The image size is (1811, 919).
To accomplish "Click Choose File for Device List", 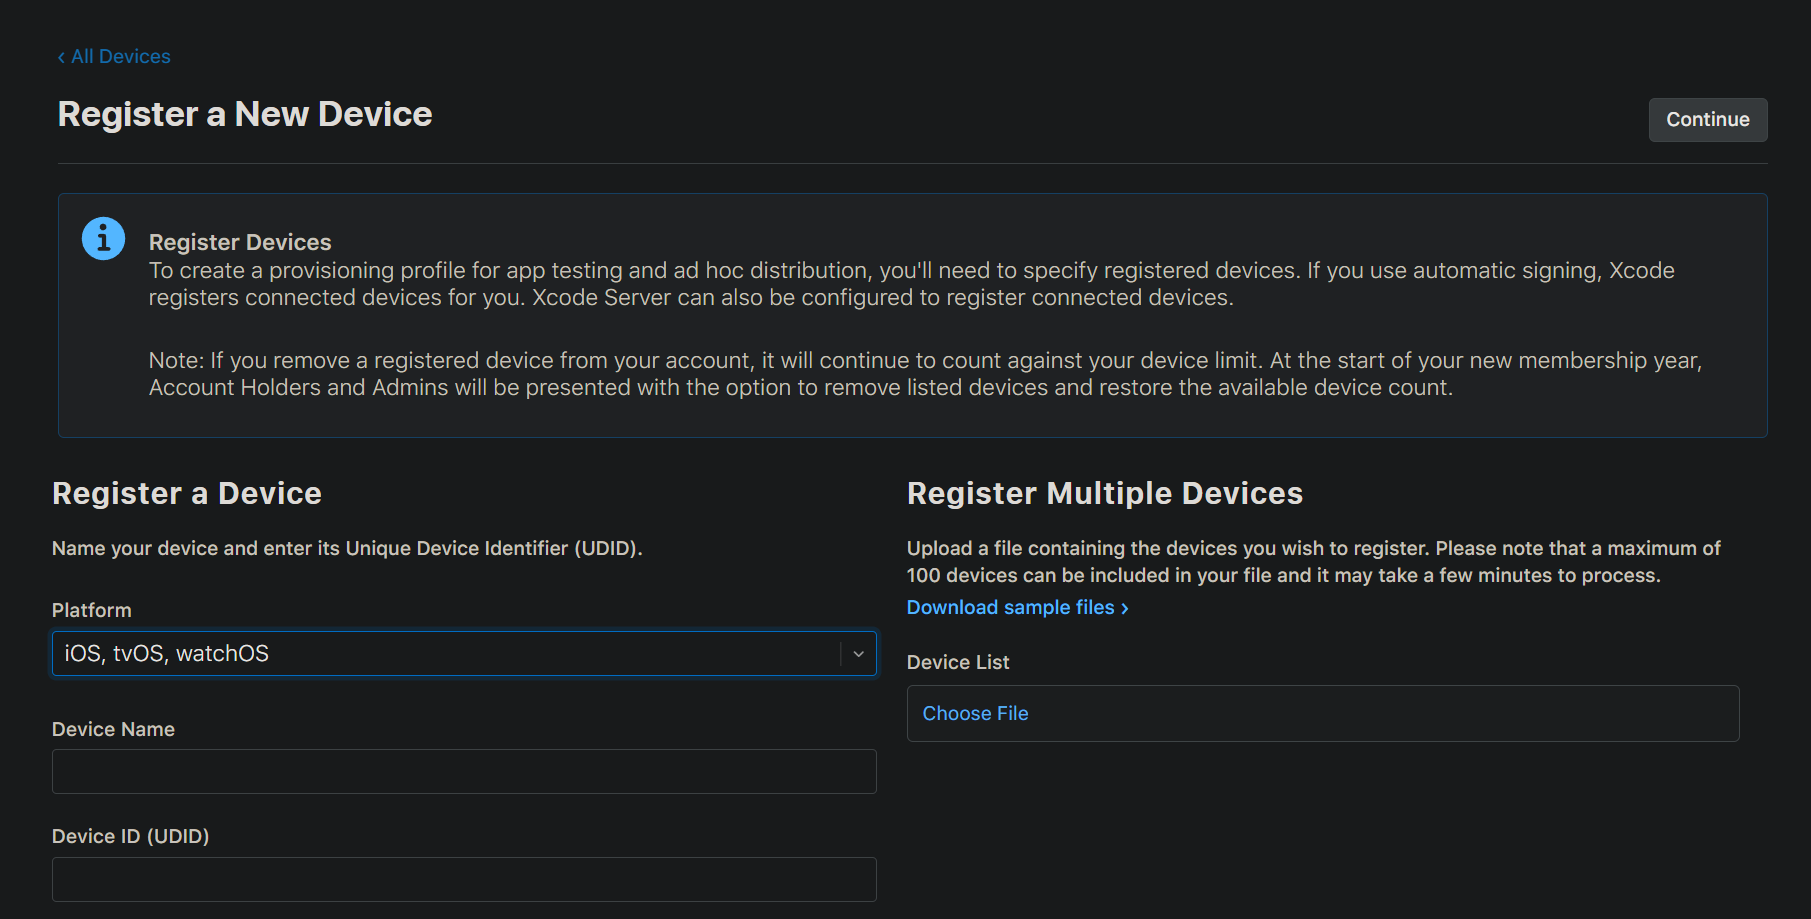I will pos(975,714).
